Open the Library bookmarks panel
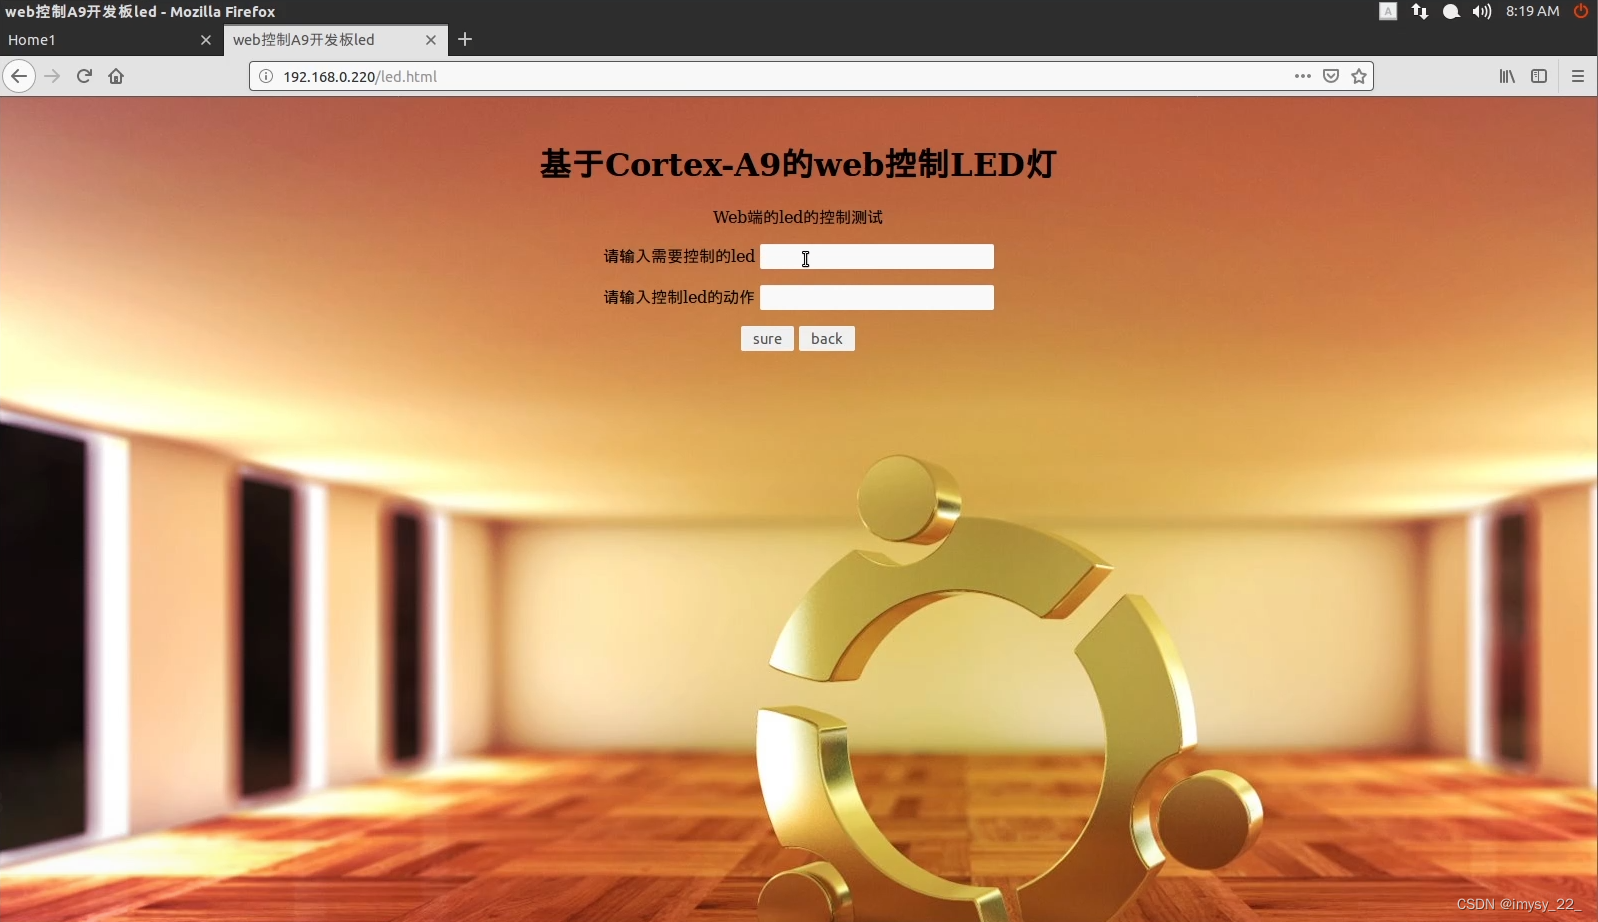Screen dimensions: 1598x922 point(1507,76)
